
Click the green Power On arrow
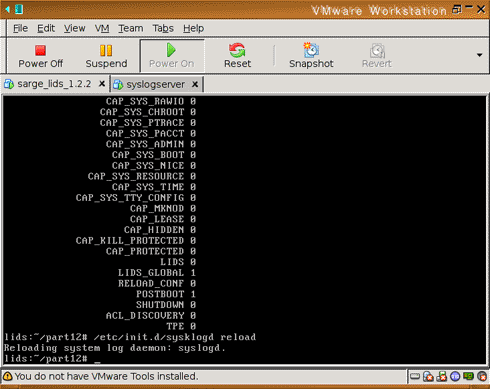pos(171,50)
